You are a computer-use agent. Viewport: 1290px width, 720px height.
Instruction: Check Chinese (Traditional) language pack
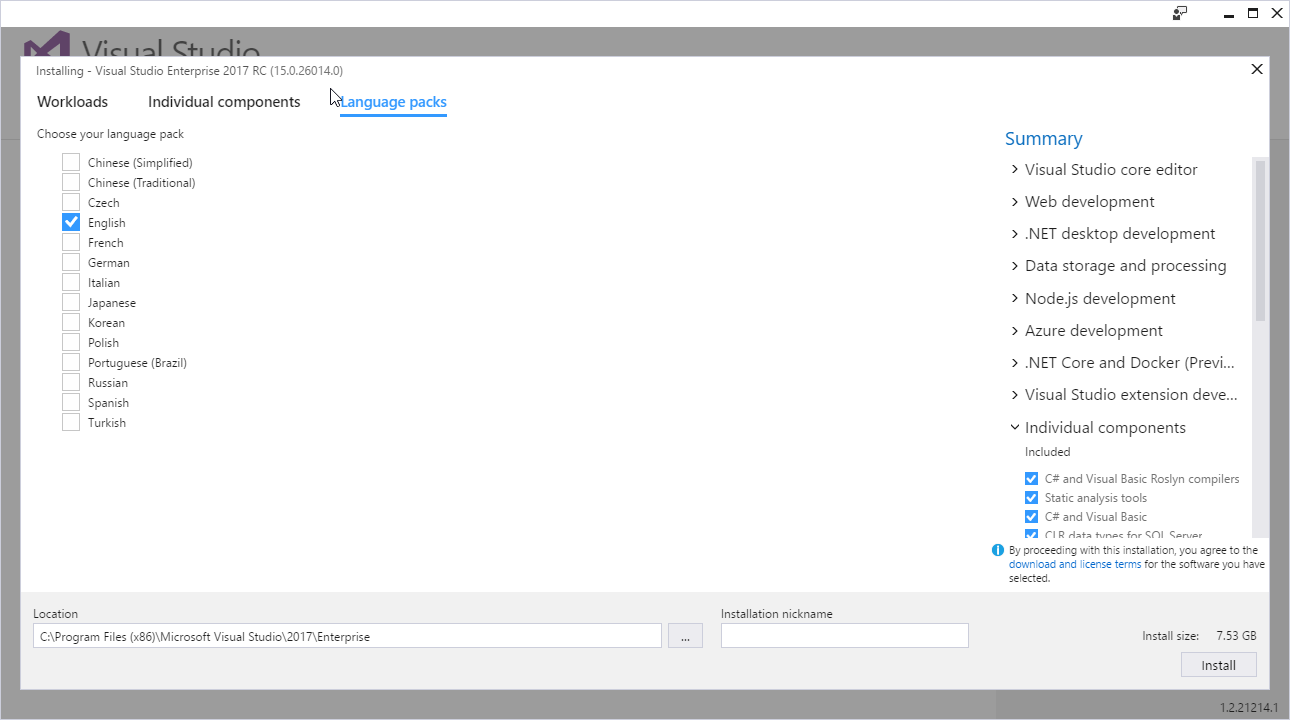(x=71, y=182)
